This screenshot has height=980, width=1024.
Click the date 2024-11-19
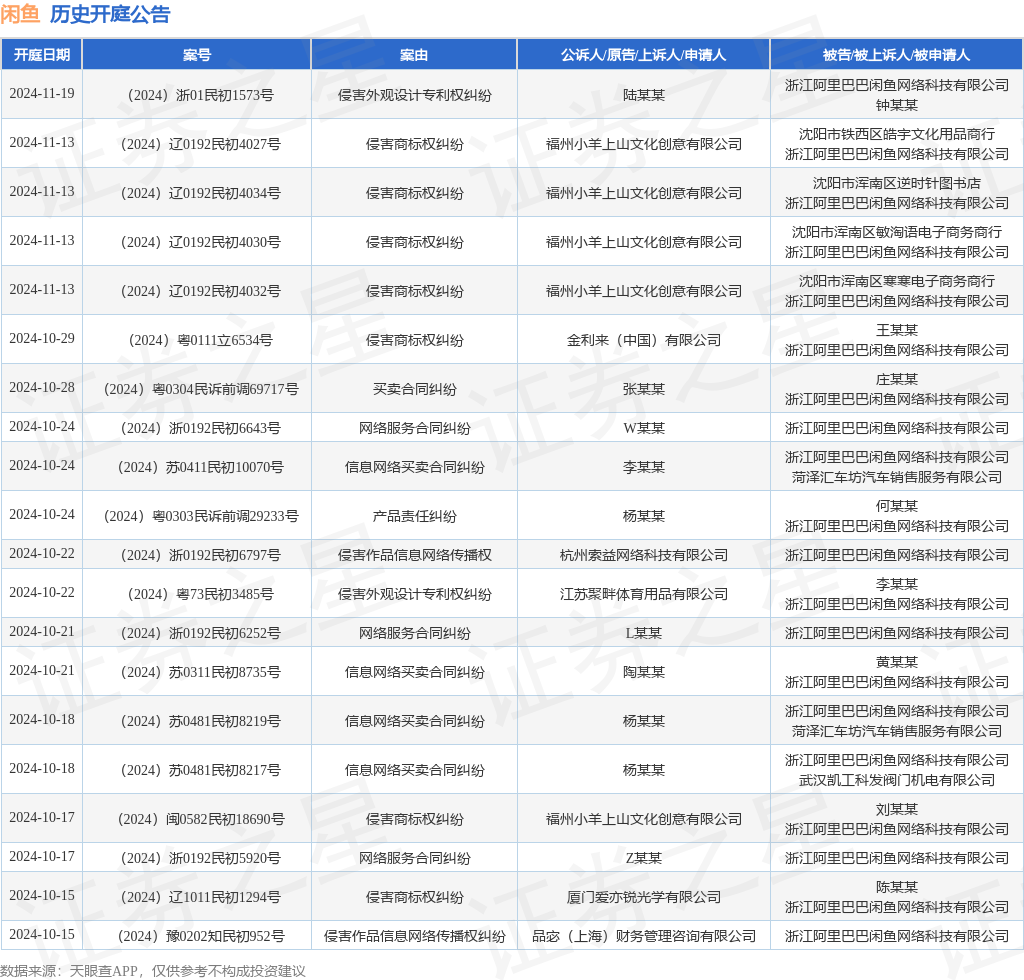point(42,93)
